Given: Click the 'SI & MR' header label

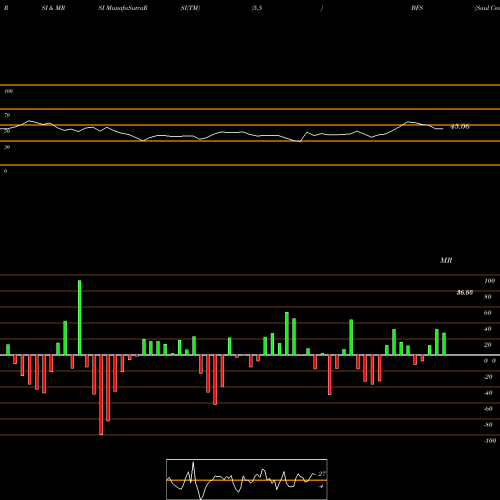Looking at the screenshot, I should (x=53, y=8).
